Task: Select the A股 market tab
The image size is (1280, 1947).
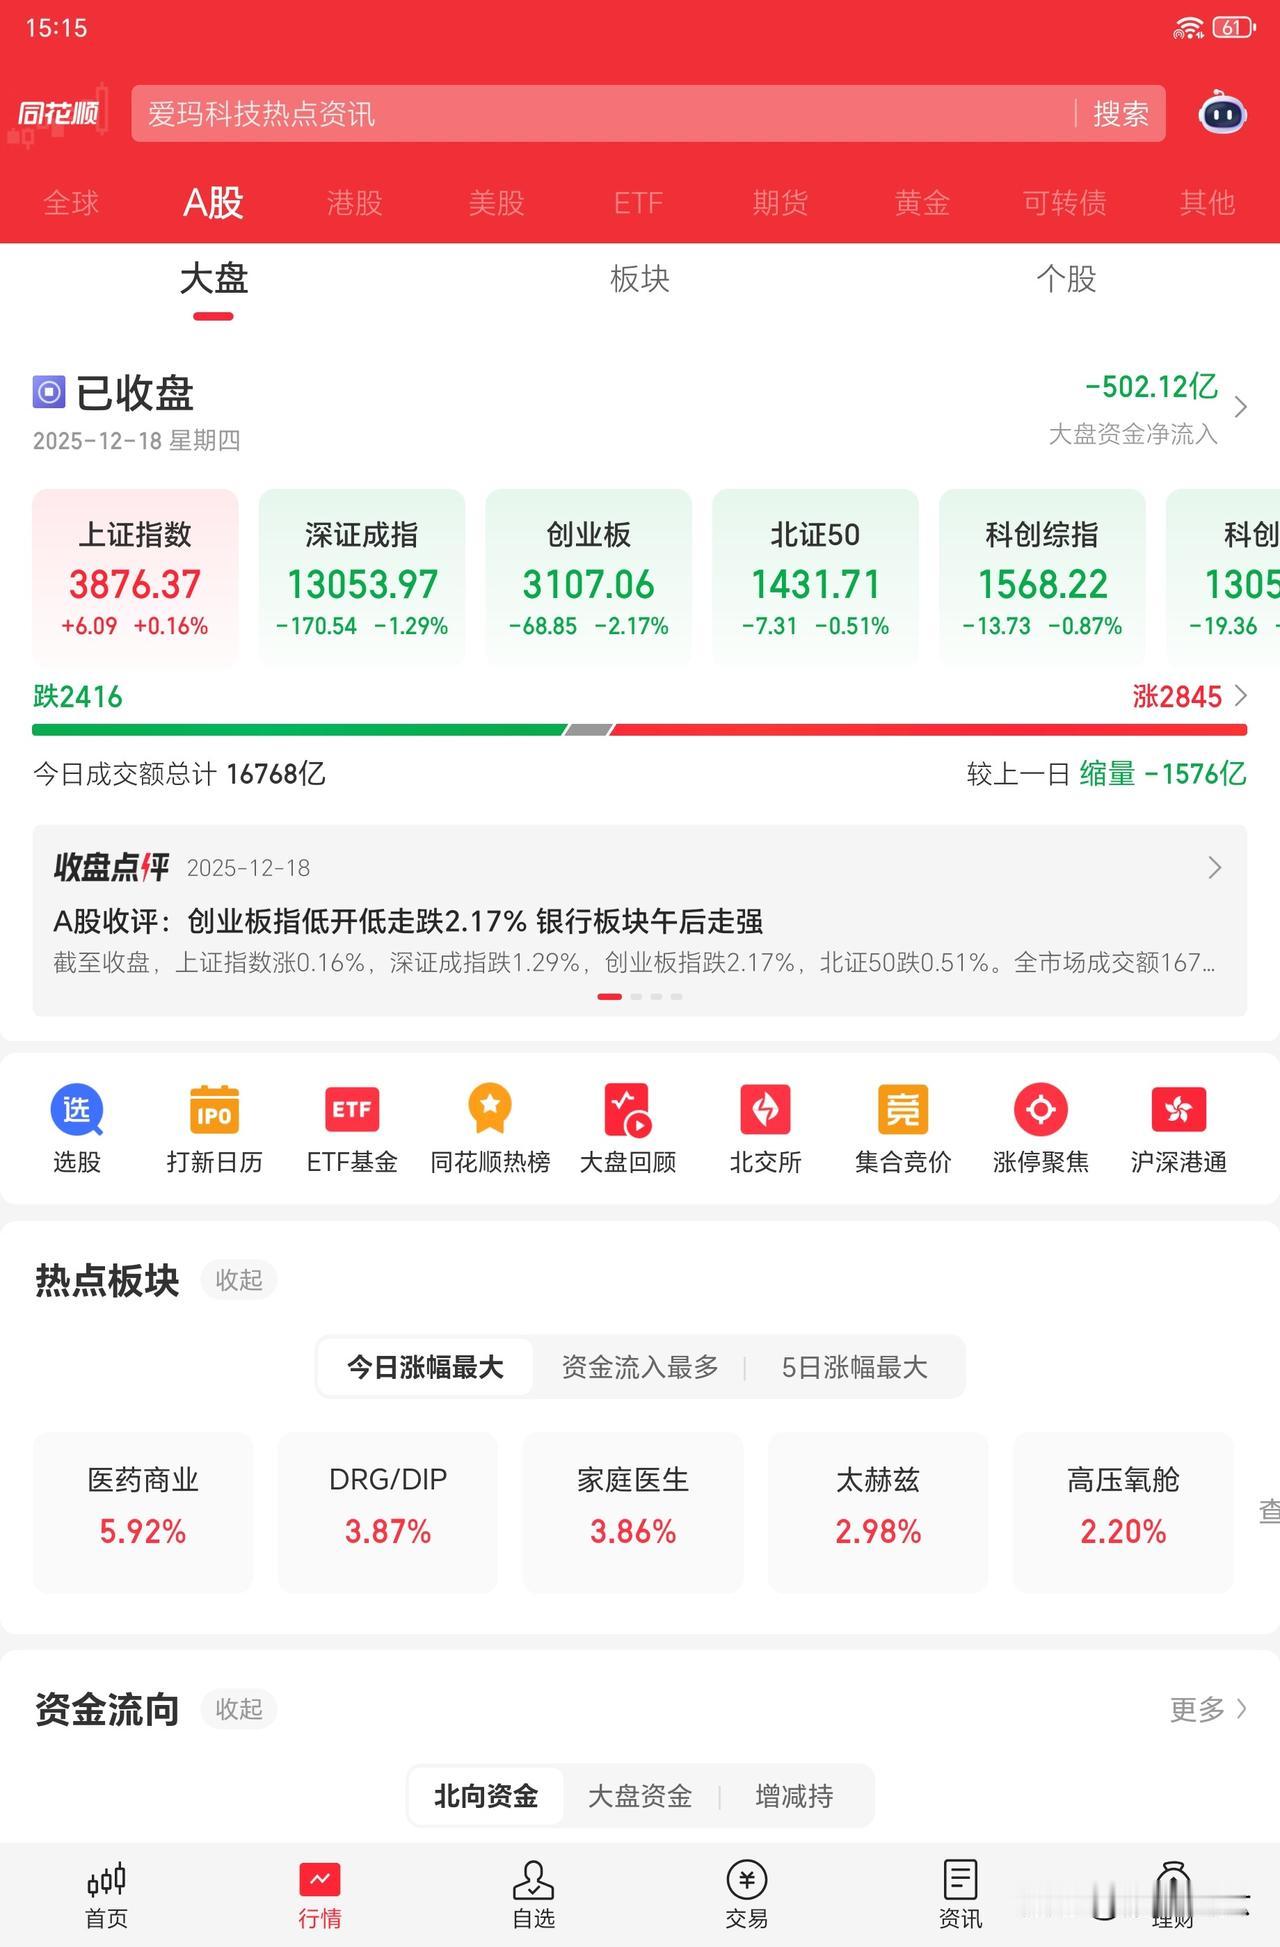Action: (x=213, y=203)
